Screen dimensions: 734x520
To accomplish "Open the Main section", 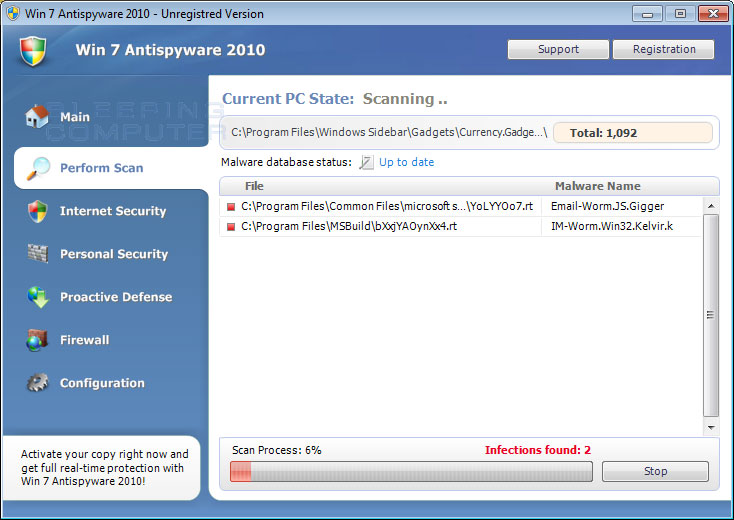I will point(75,117).
